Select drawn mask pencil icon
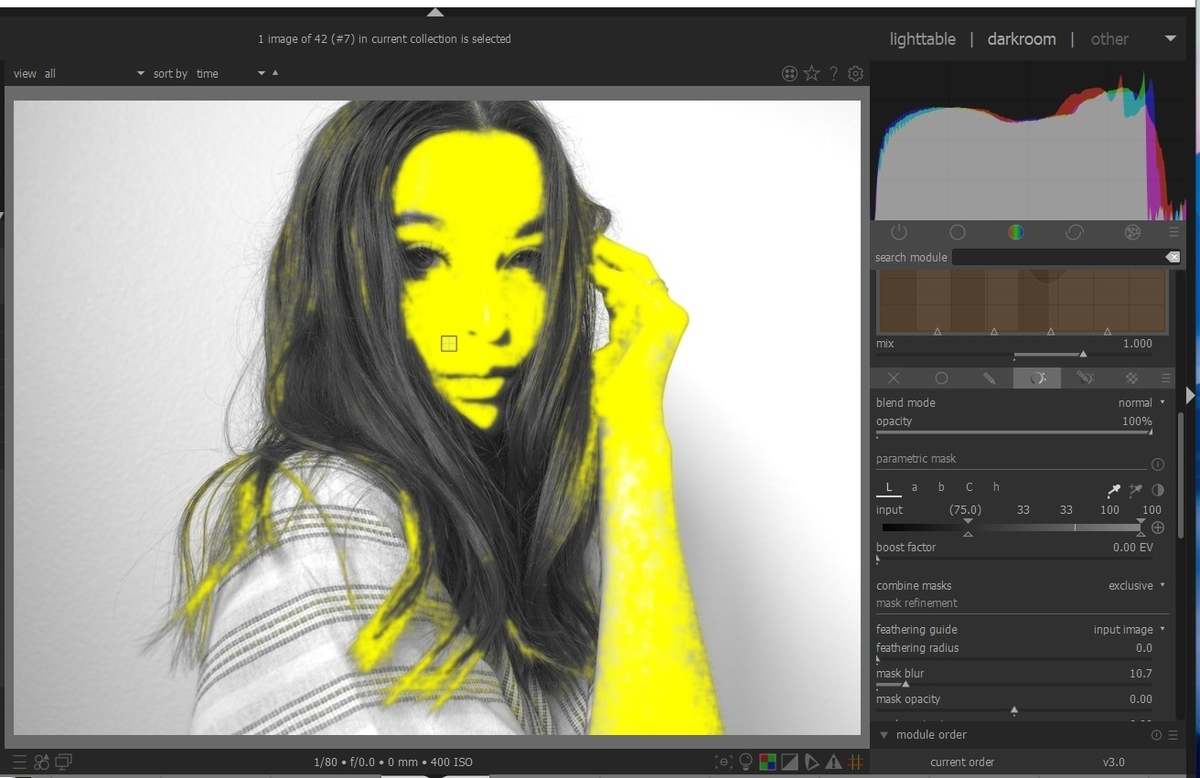This screenshot has height=778, width=1200. (989, 378)
